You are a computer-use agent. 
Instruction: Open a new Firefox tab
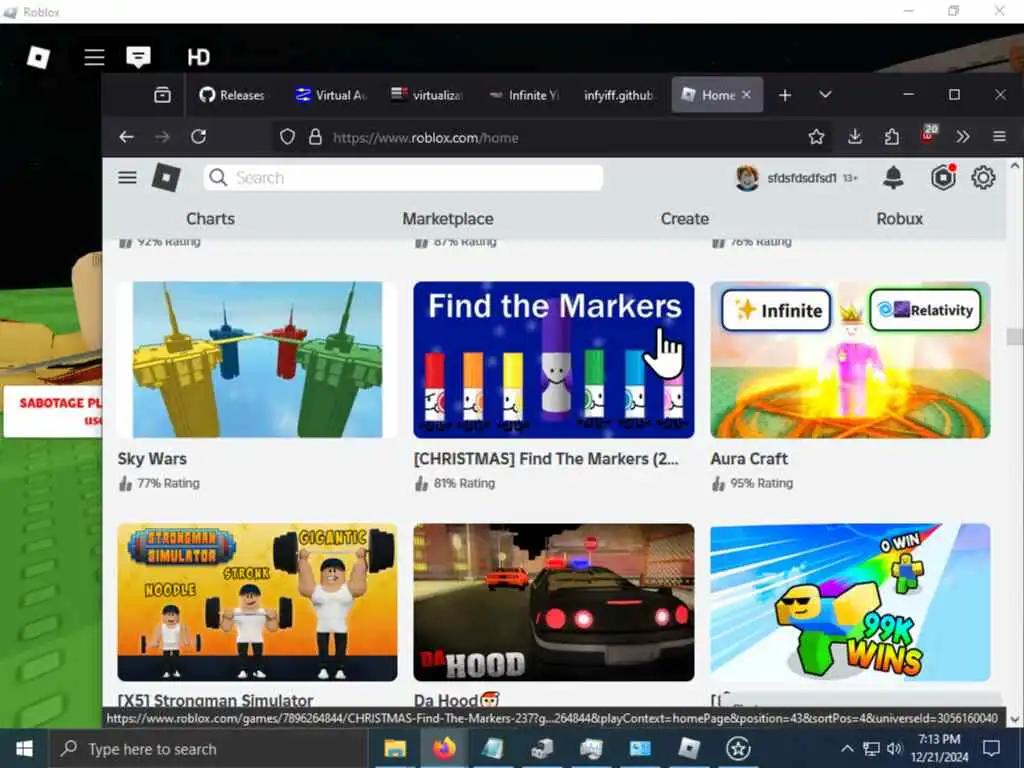point(785,95)
